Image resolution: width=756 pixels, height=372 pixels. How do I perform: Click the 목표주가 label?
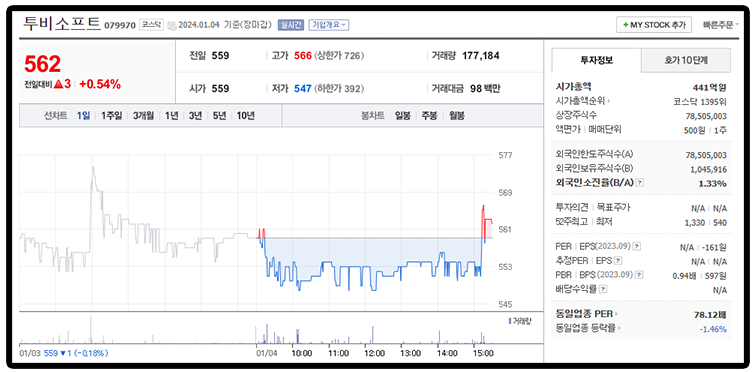[613, 208]
